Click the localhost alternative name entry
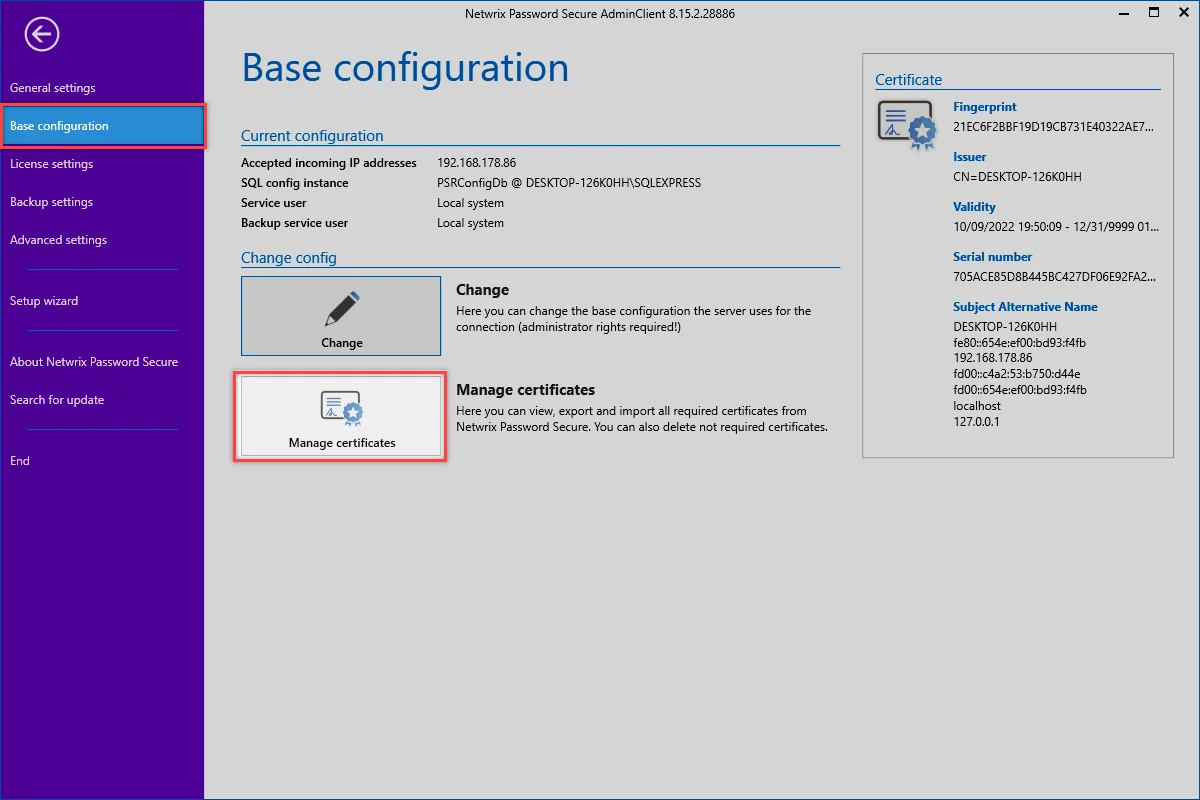Viewport: 1200px width, 800px height. (977, 406)
